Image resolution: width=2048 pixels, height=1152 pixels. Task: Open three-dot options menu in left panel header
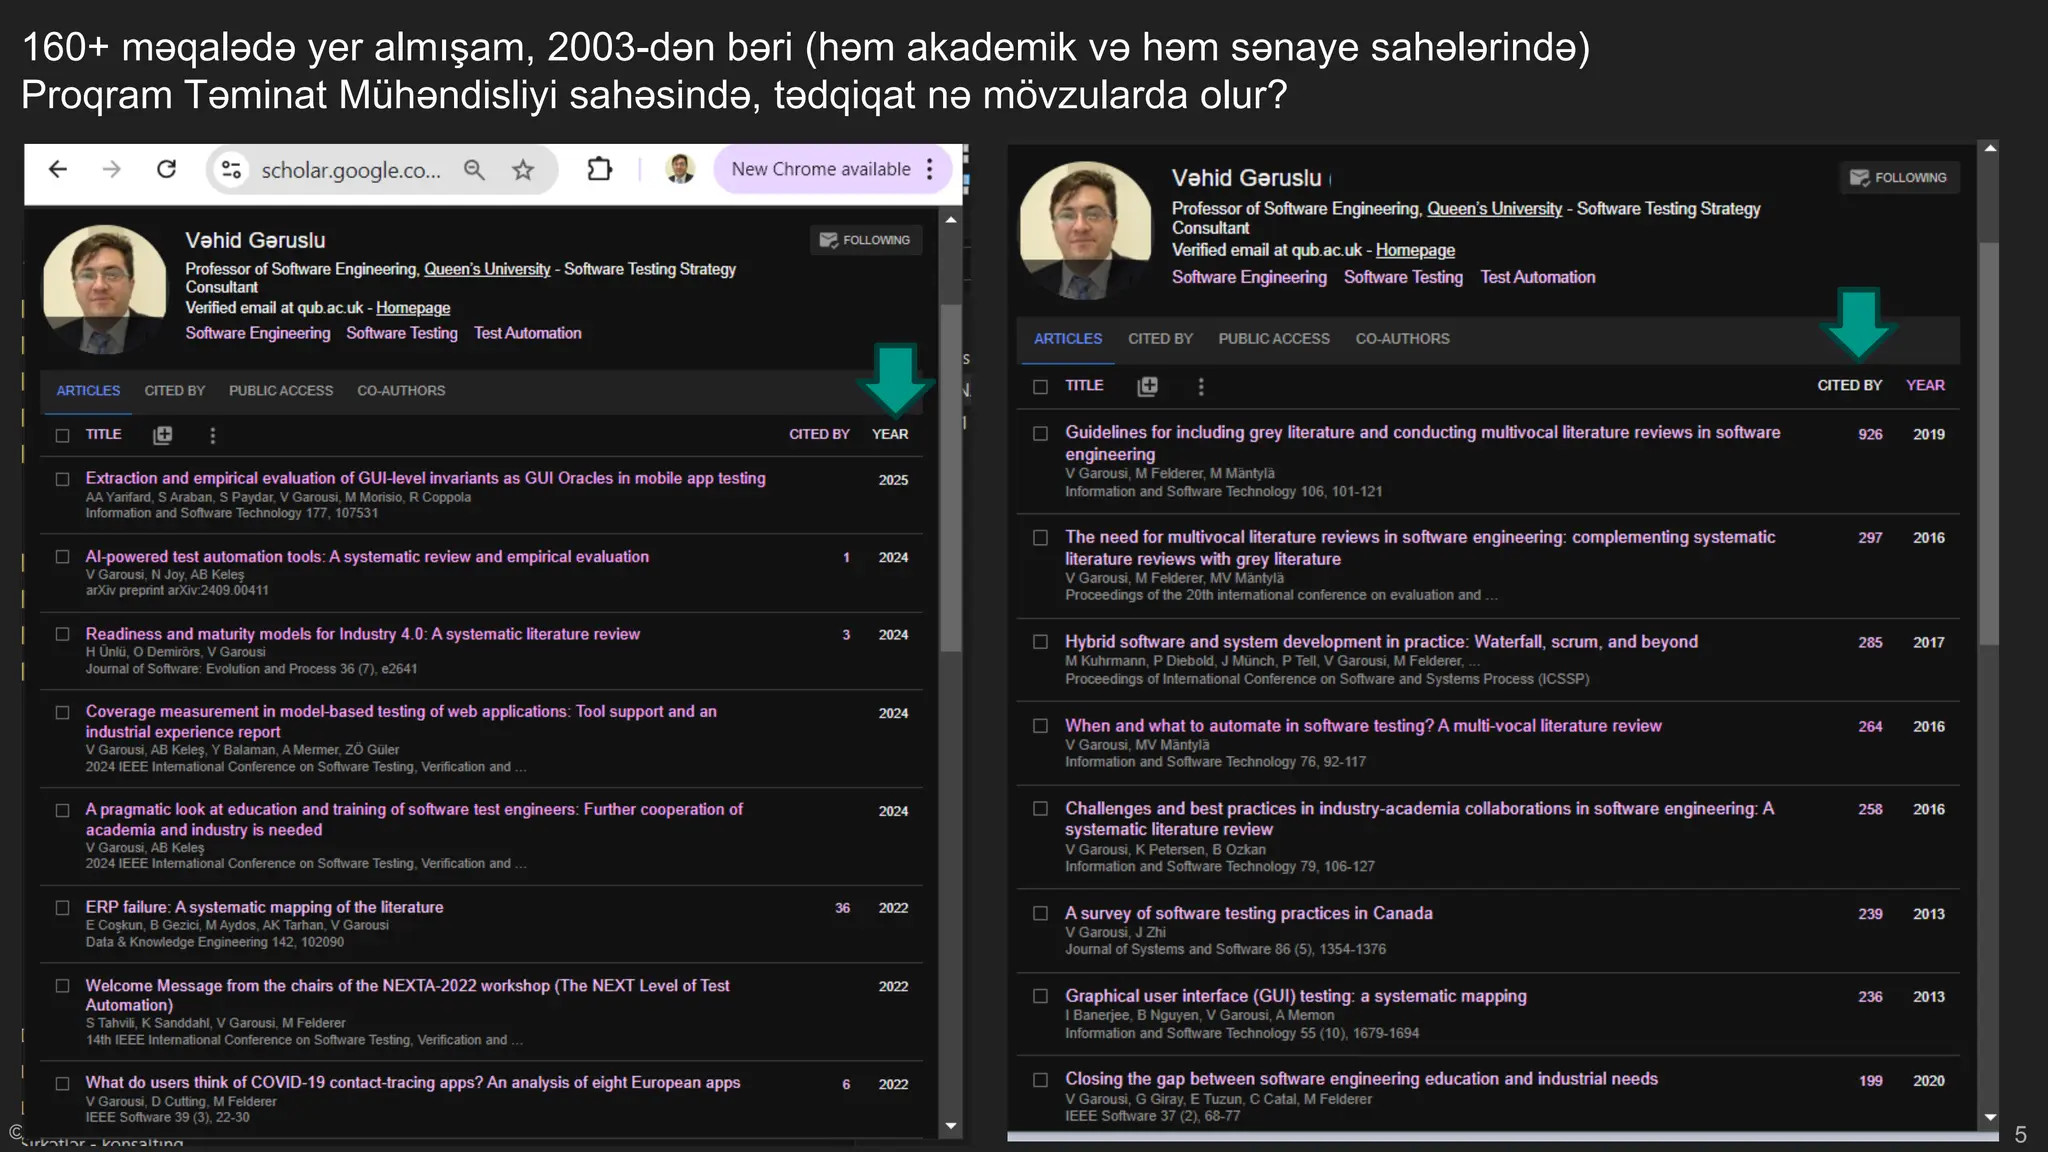[x=212, y=435]
